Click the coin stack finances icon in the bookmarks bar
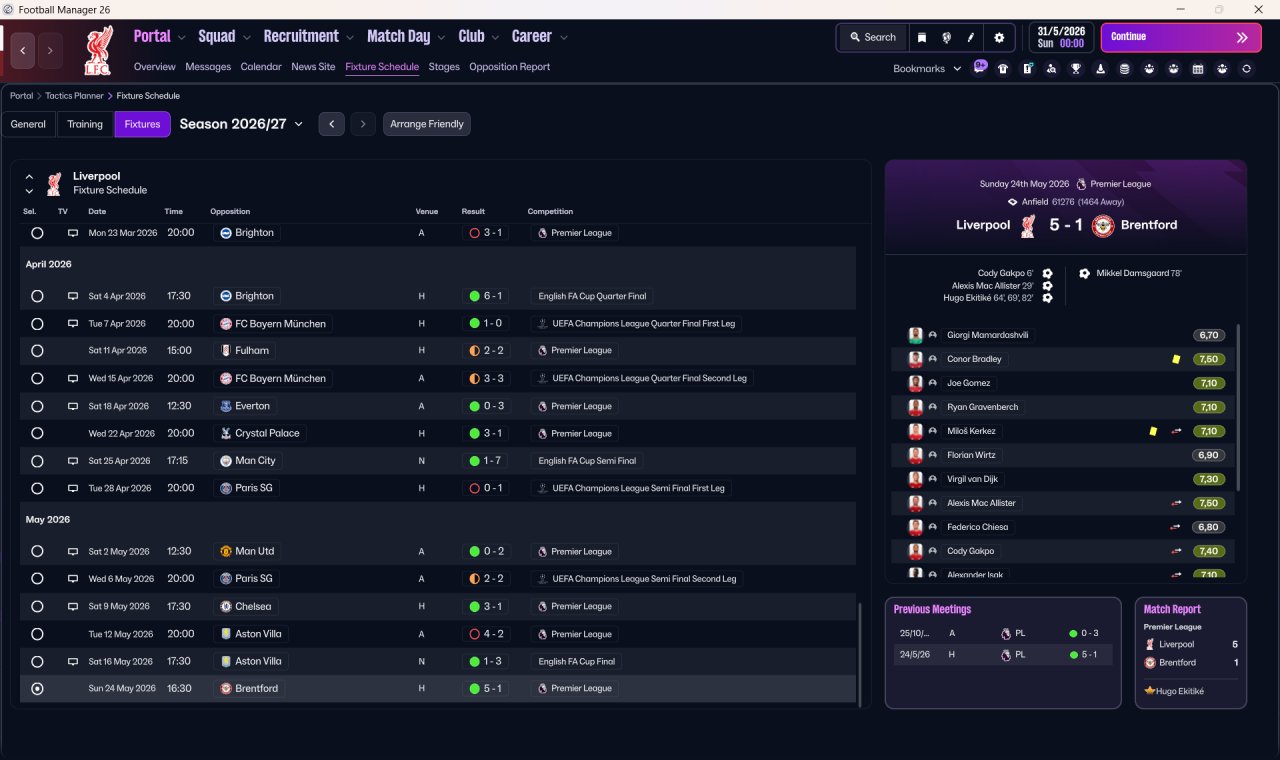This screenshot has width=1280, height=760. (x=1125, y=69)
